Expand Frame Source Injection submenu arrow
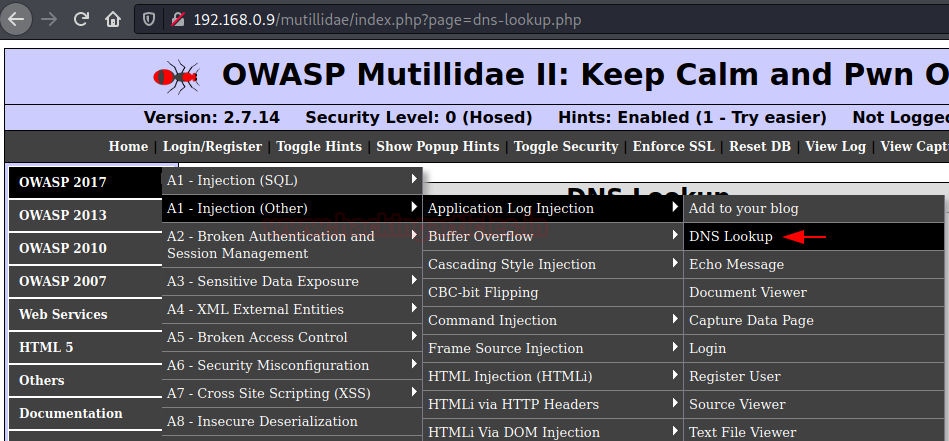Viewport: 949px width, 441px height. [x=675, y=347]
